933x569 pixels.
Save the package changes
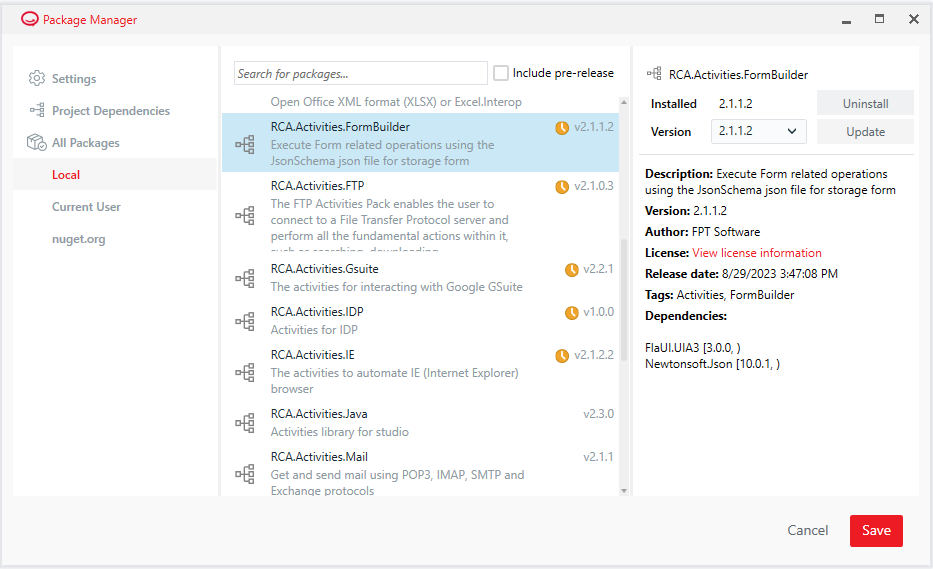coord(876,530)
